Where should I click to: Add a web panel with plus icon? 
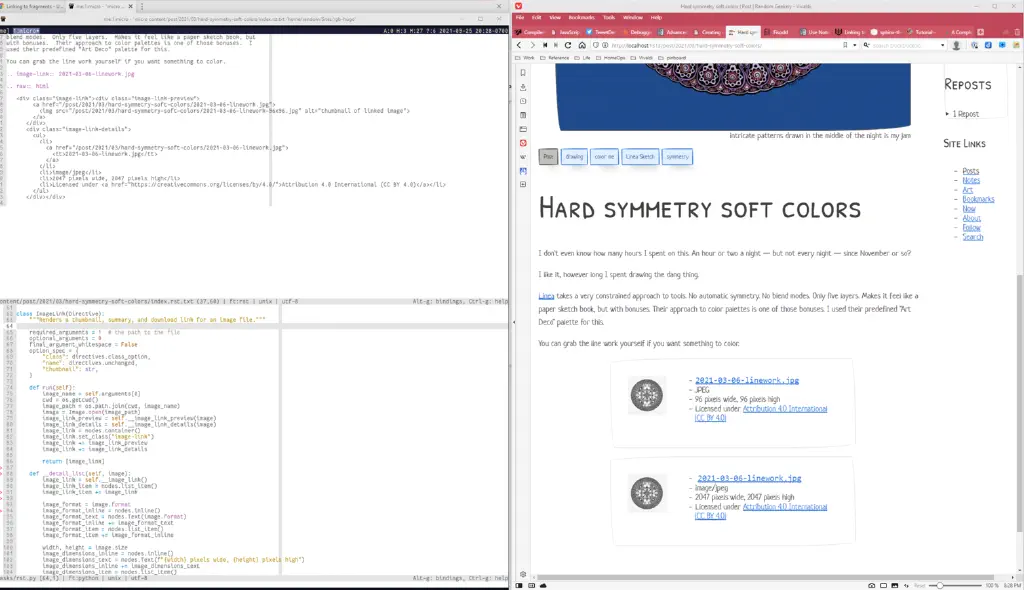522,184
